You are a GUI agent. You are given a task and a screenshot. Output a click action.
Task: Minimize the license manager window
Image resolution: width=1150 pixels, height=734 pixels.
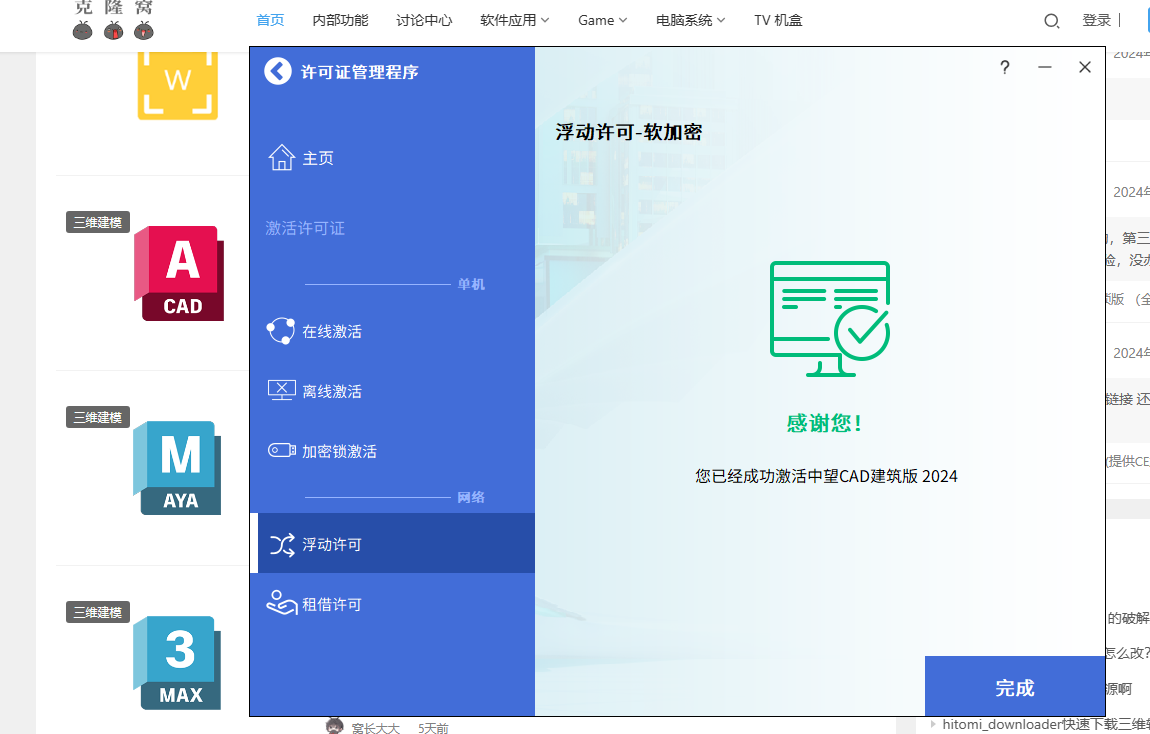point(1045,67)
